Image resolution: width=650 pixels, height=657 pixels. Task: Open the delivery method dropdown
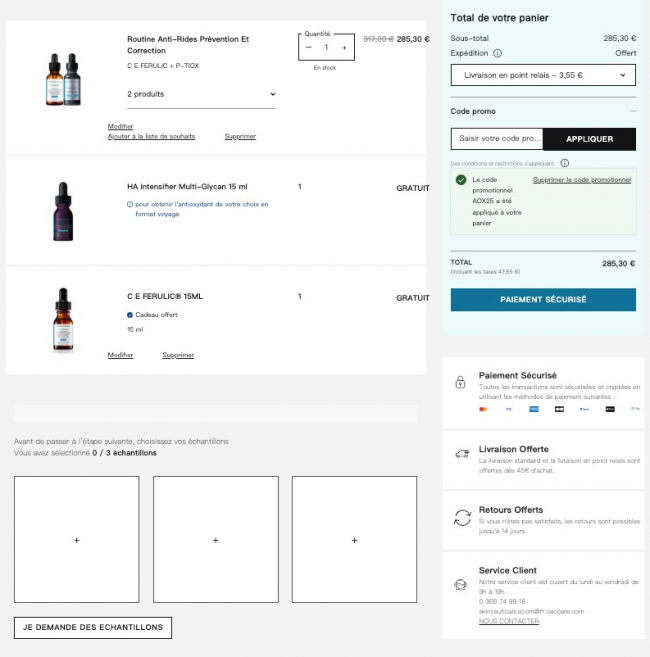point(543,75)
